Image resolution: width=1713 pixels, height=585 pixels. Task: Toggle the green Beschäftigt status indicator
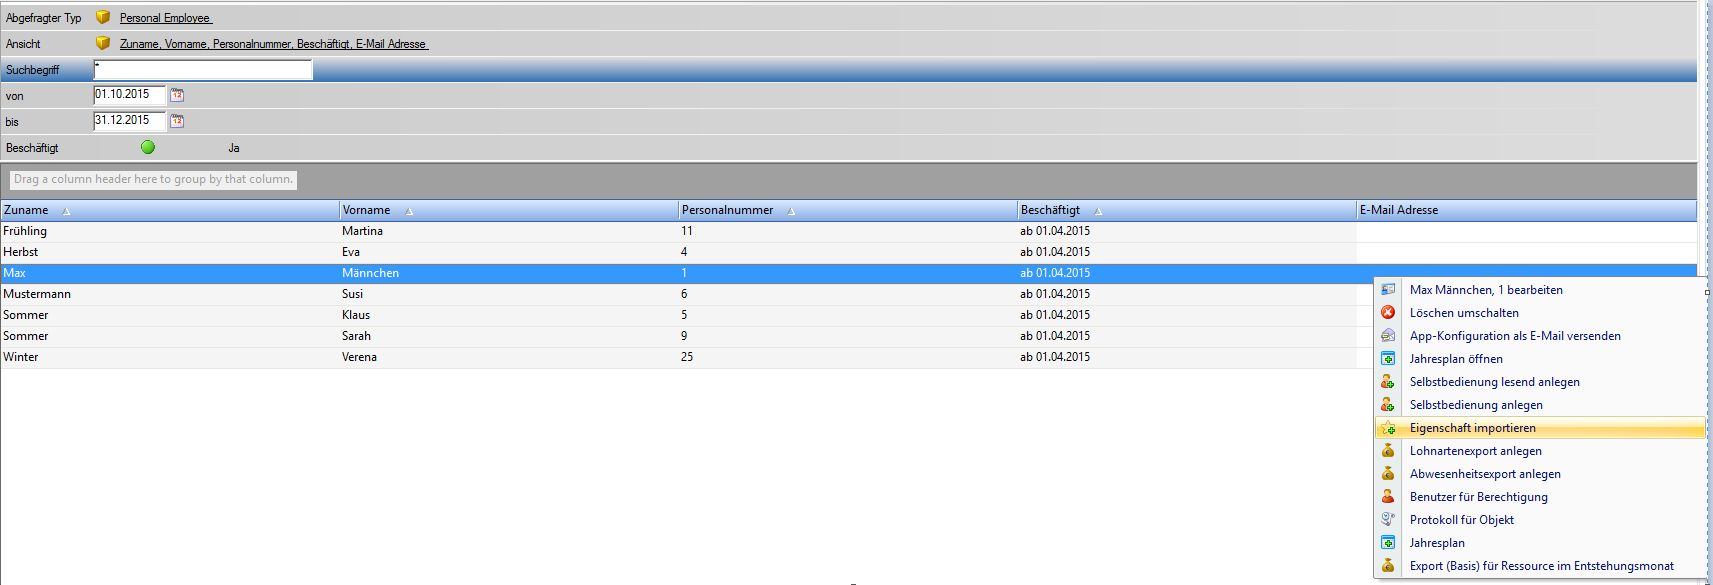point(148,147)
